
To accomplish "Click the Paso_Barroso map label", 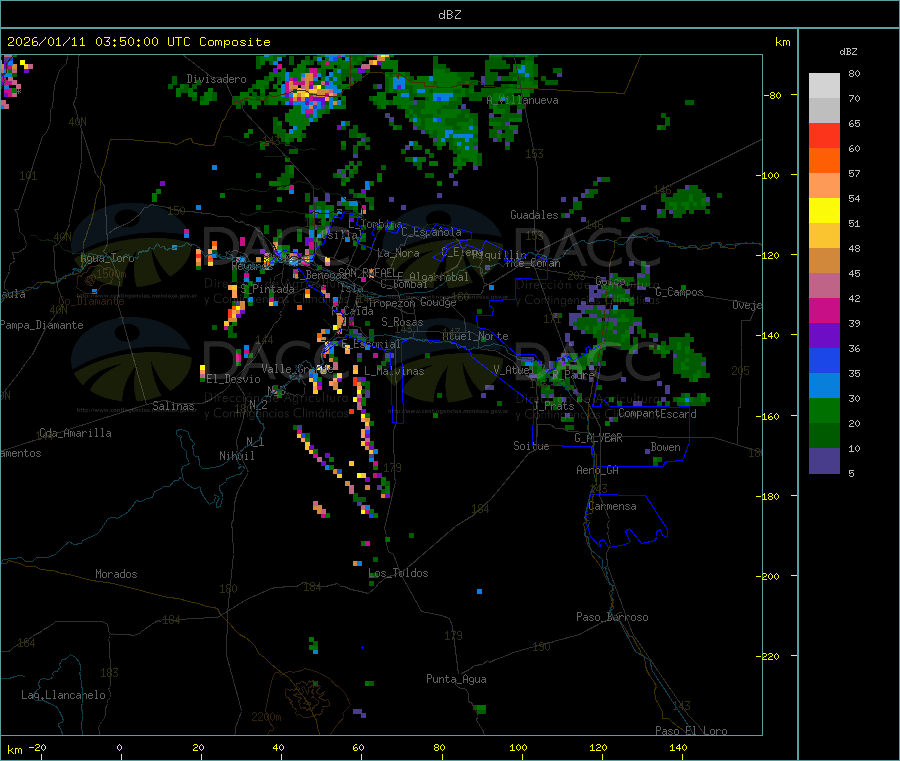I will pos(612,617).
